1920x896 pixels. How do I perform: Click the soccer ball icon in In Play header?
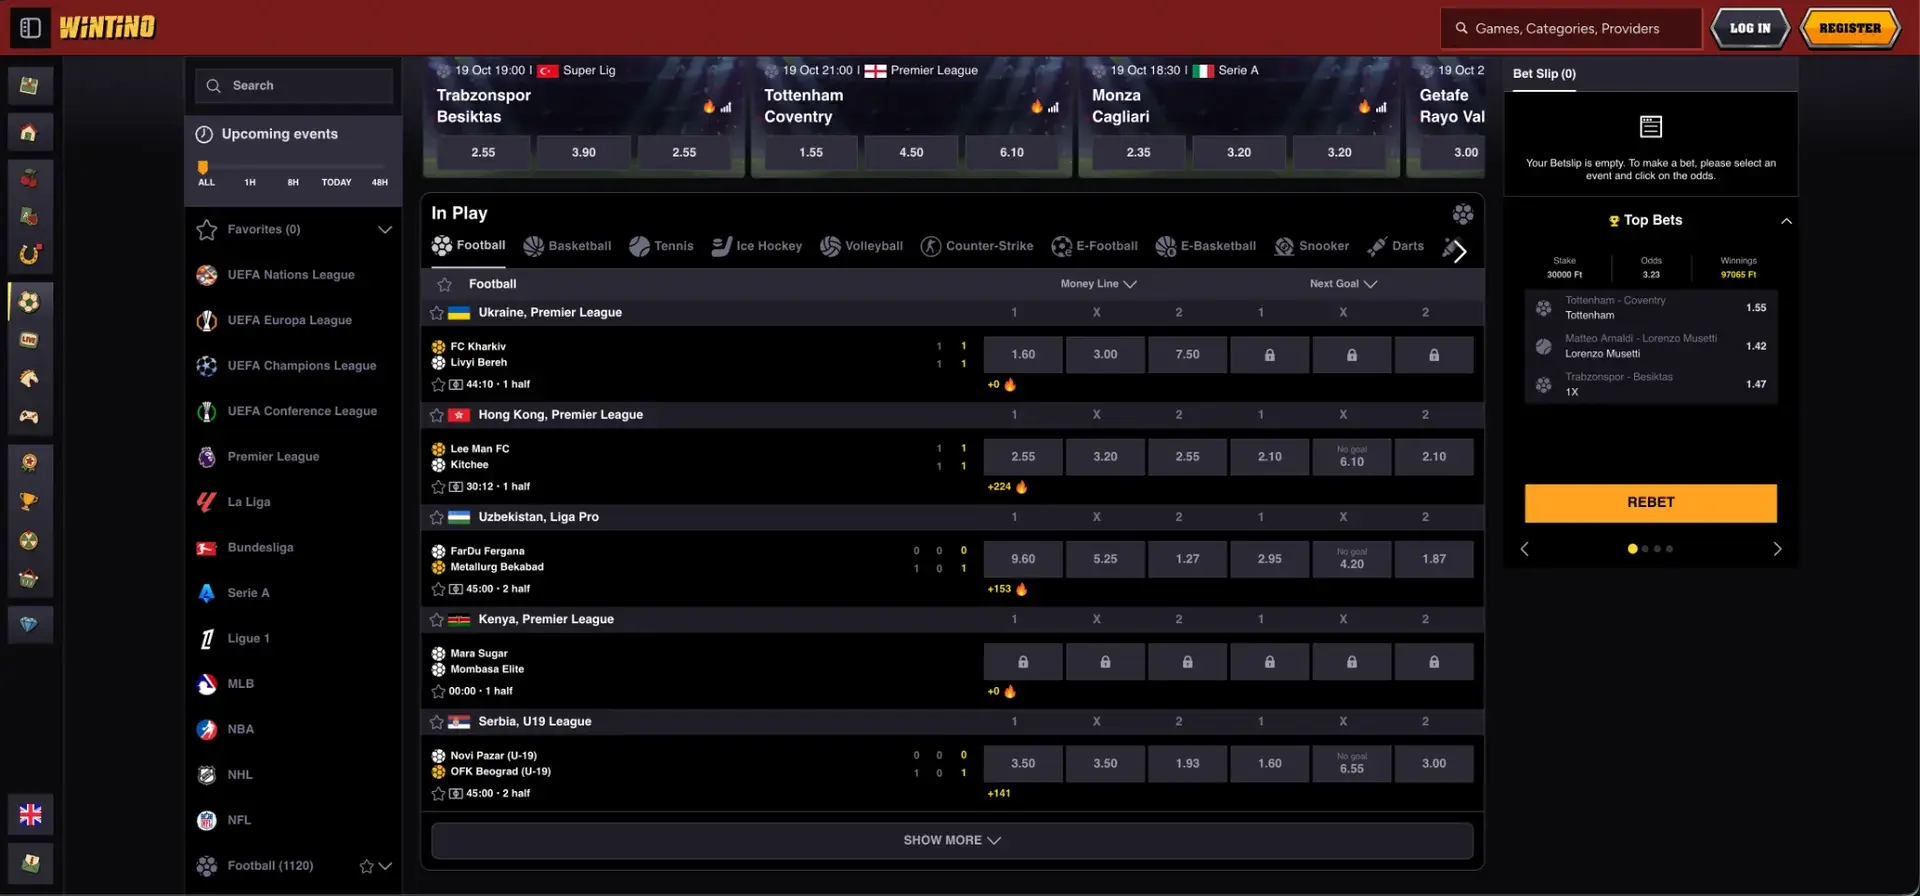coord(1463,214)
